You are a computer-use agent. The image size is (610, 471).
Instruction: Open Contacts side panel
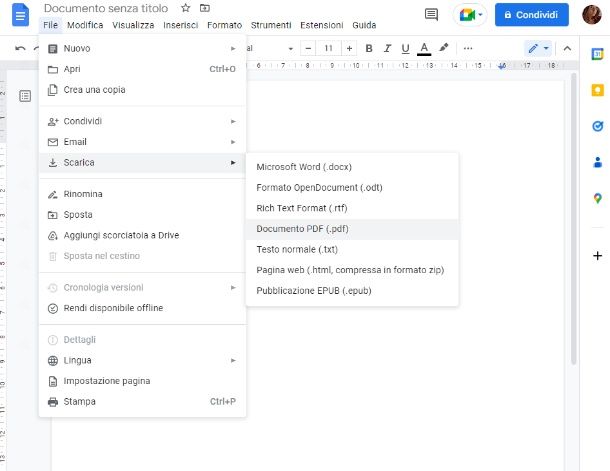tap(598, 162)
